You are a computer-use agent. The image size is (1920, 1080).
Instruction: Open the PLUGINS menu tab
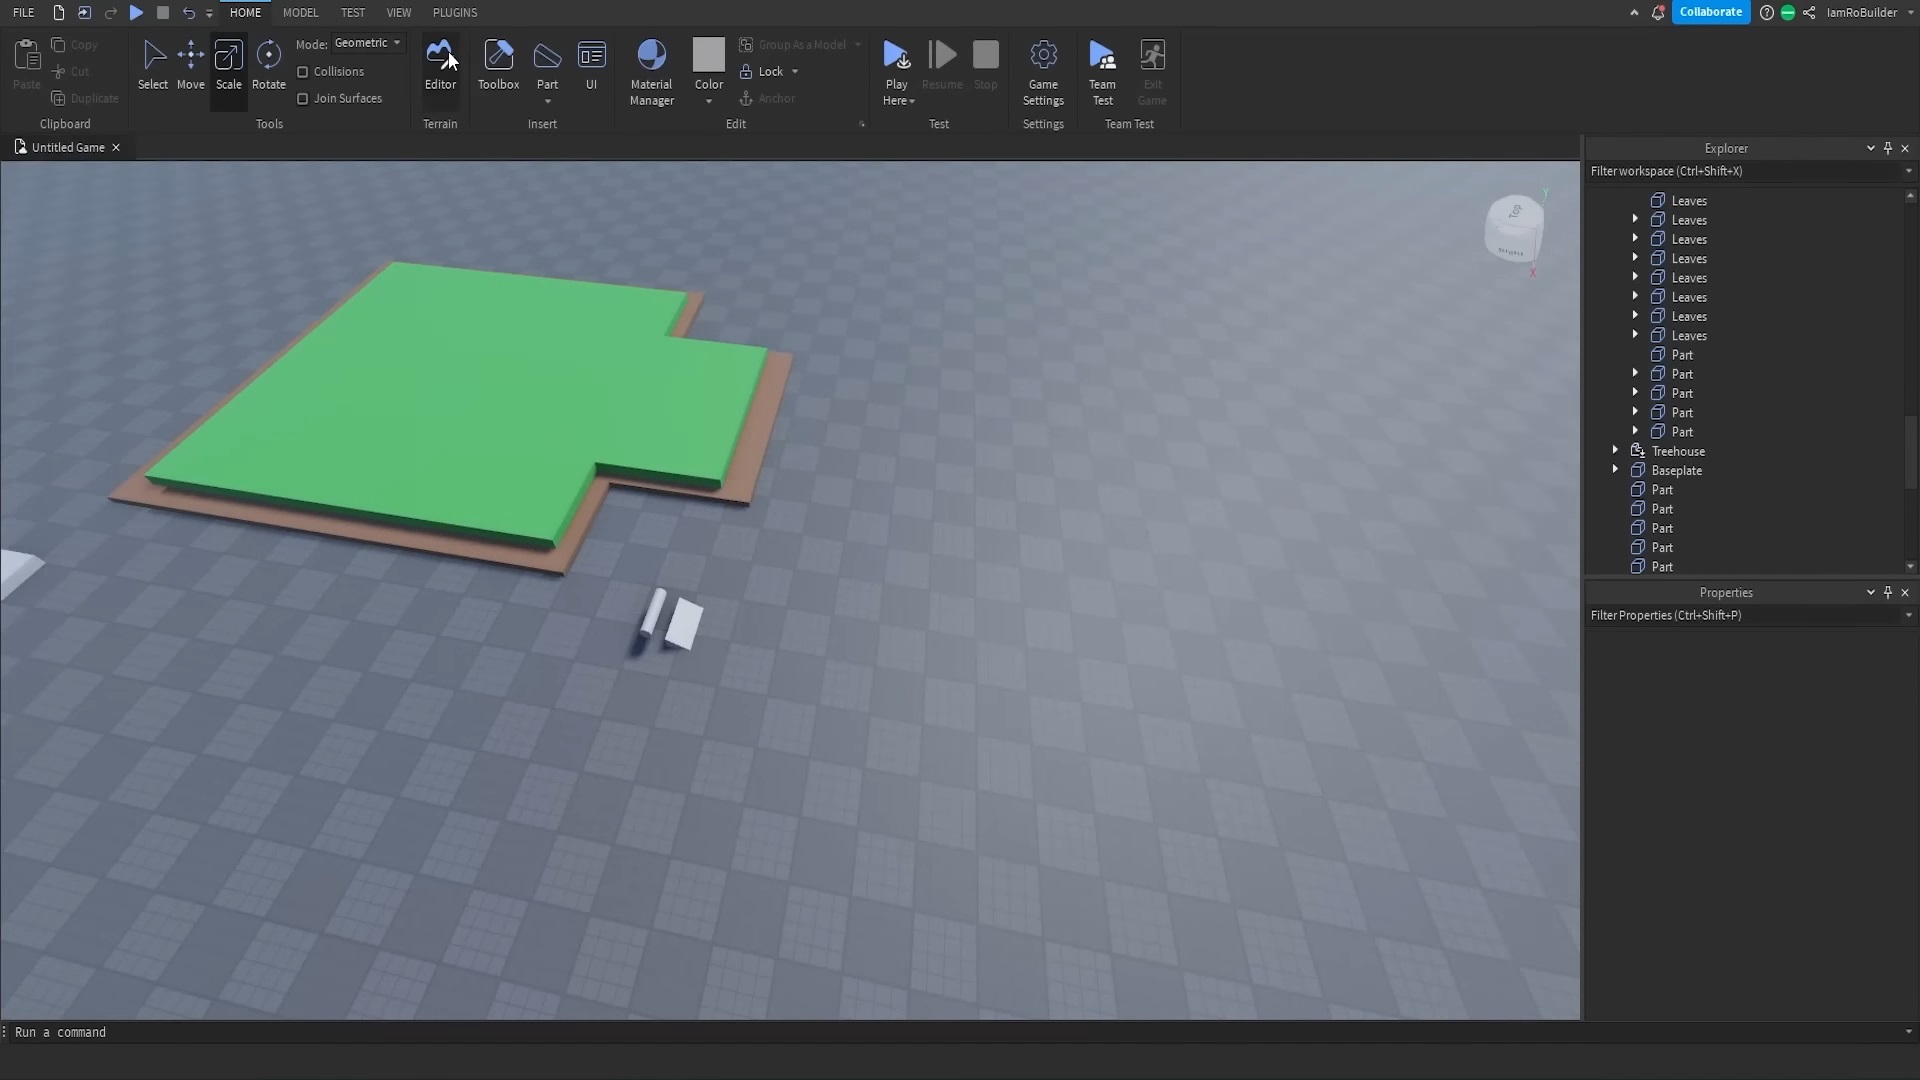tap(455, 12)
